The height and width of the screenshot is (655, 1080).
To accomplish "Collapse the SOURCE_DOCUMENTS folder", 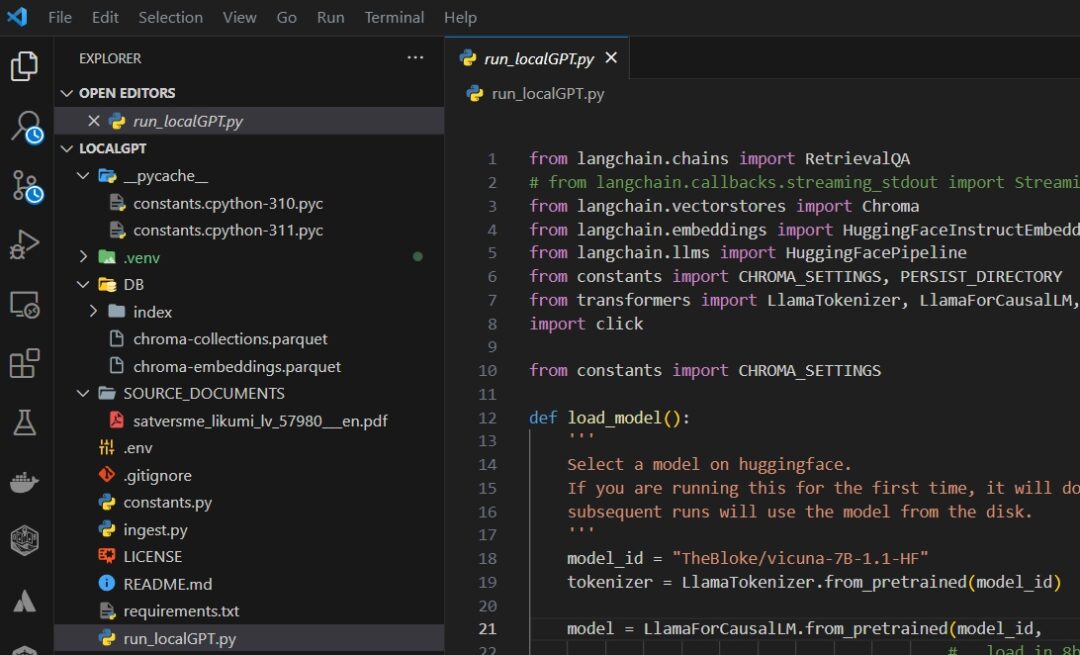I will click(x=83, y=393).
